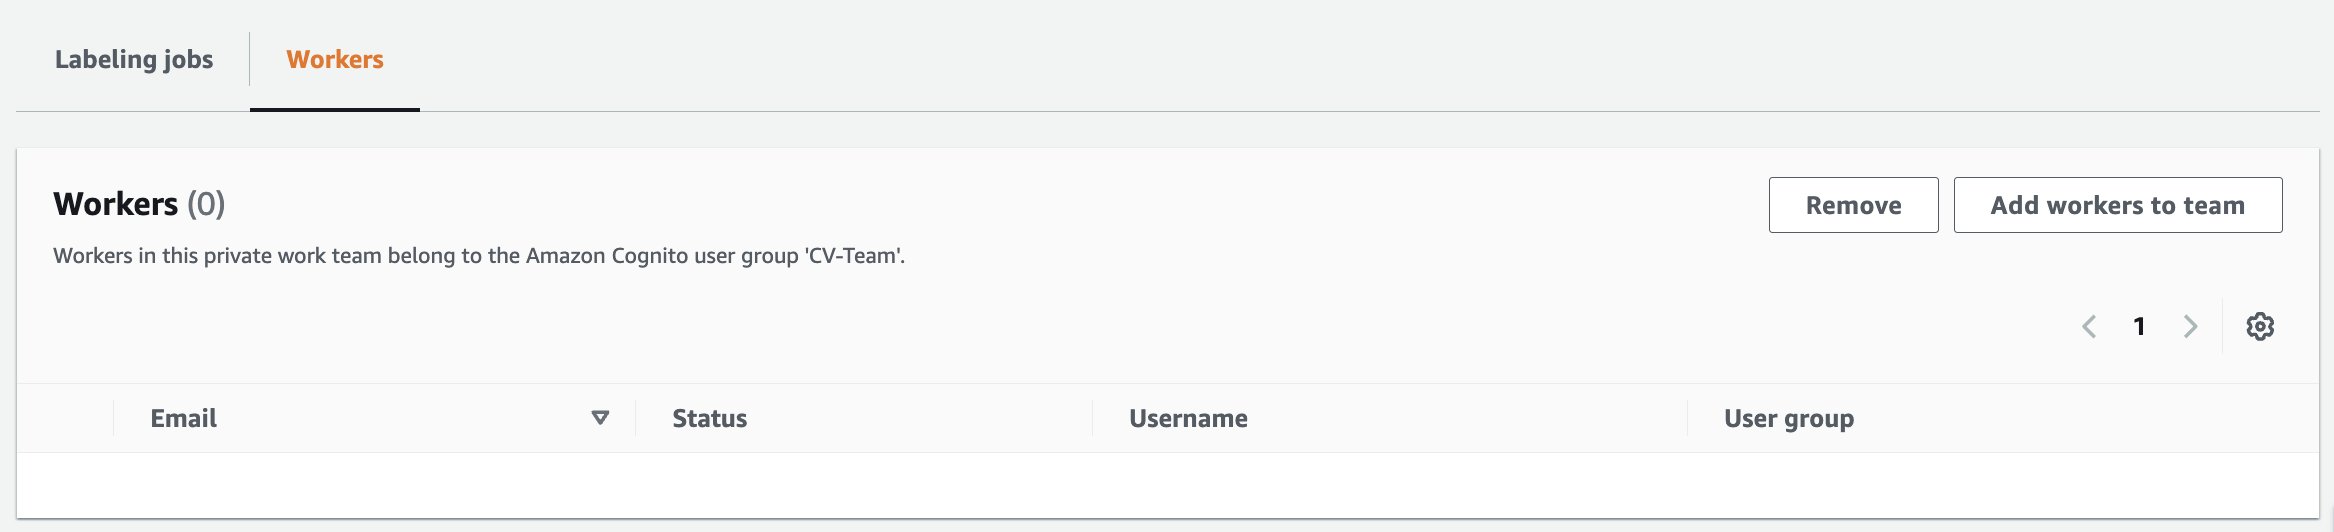Go to the next page of workers
The image size is (2334, 532).
pyautogui.click(x=2190, y=326)
